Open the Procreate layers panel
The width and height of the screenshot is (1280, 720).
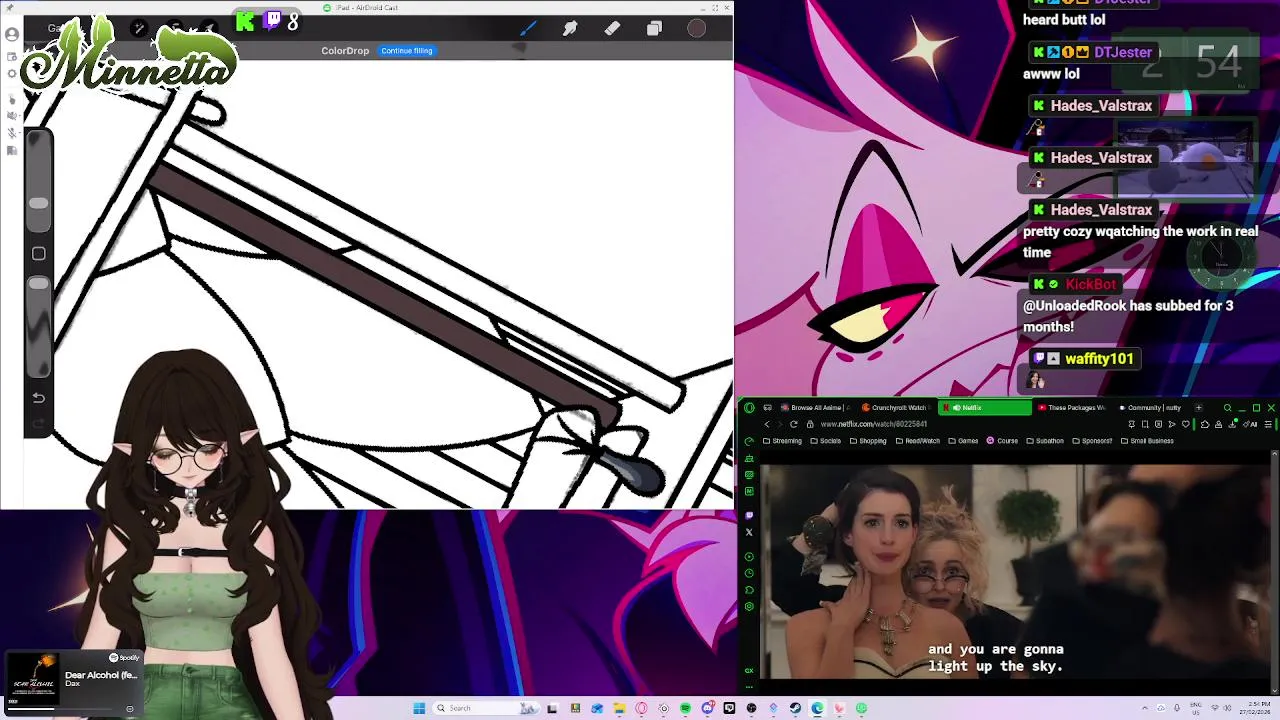(654, 28)
